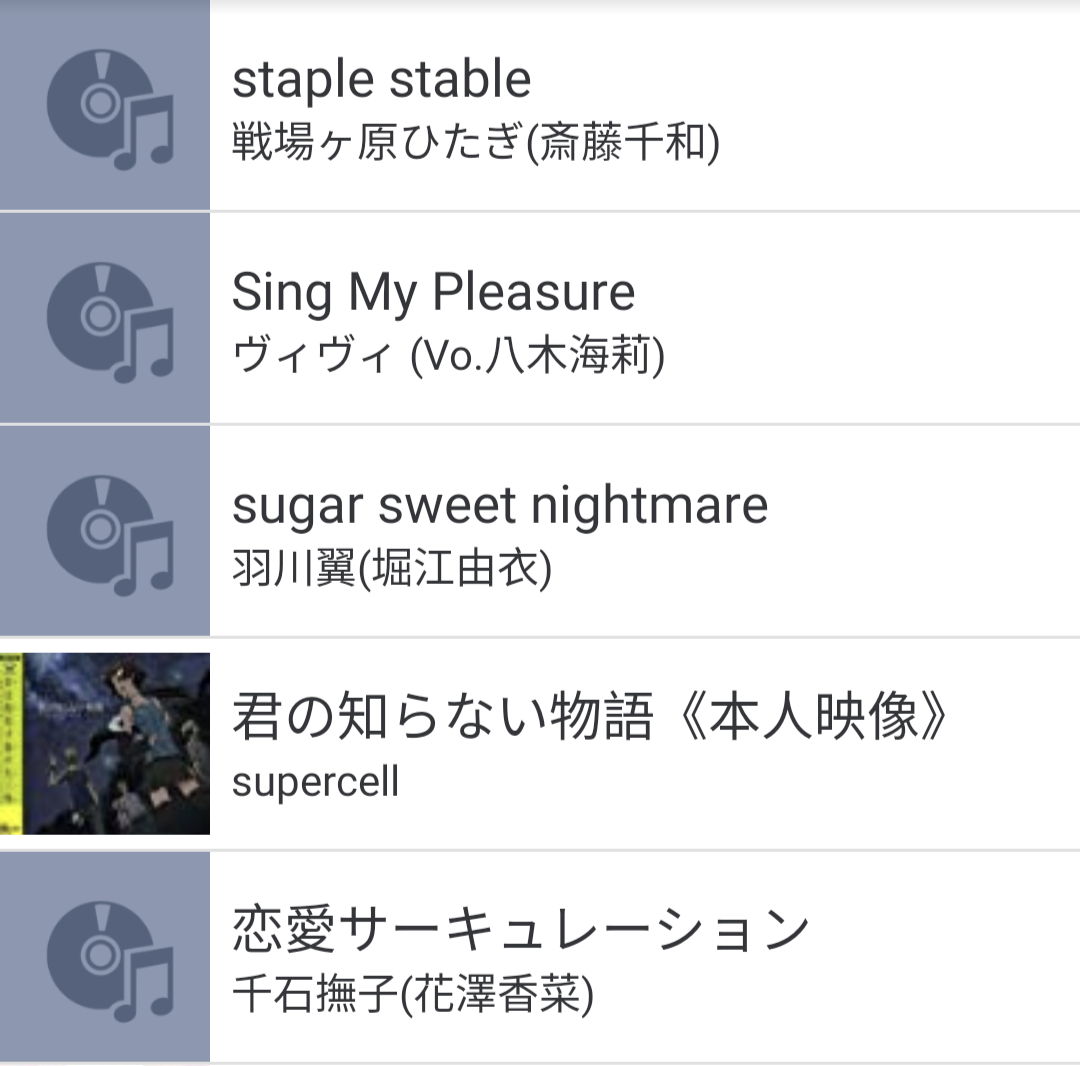This screenshot has height=1066, width=1080.
Task: Open the song 恋愛サーキュレーション
Action: click(521, 930)
